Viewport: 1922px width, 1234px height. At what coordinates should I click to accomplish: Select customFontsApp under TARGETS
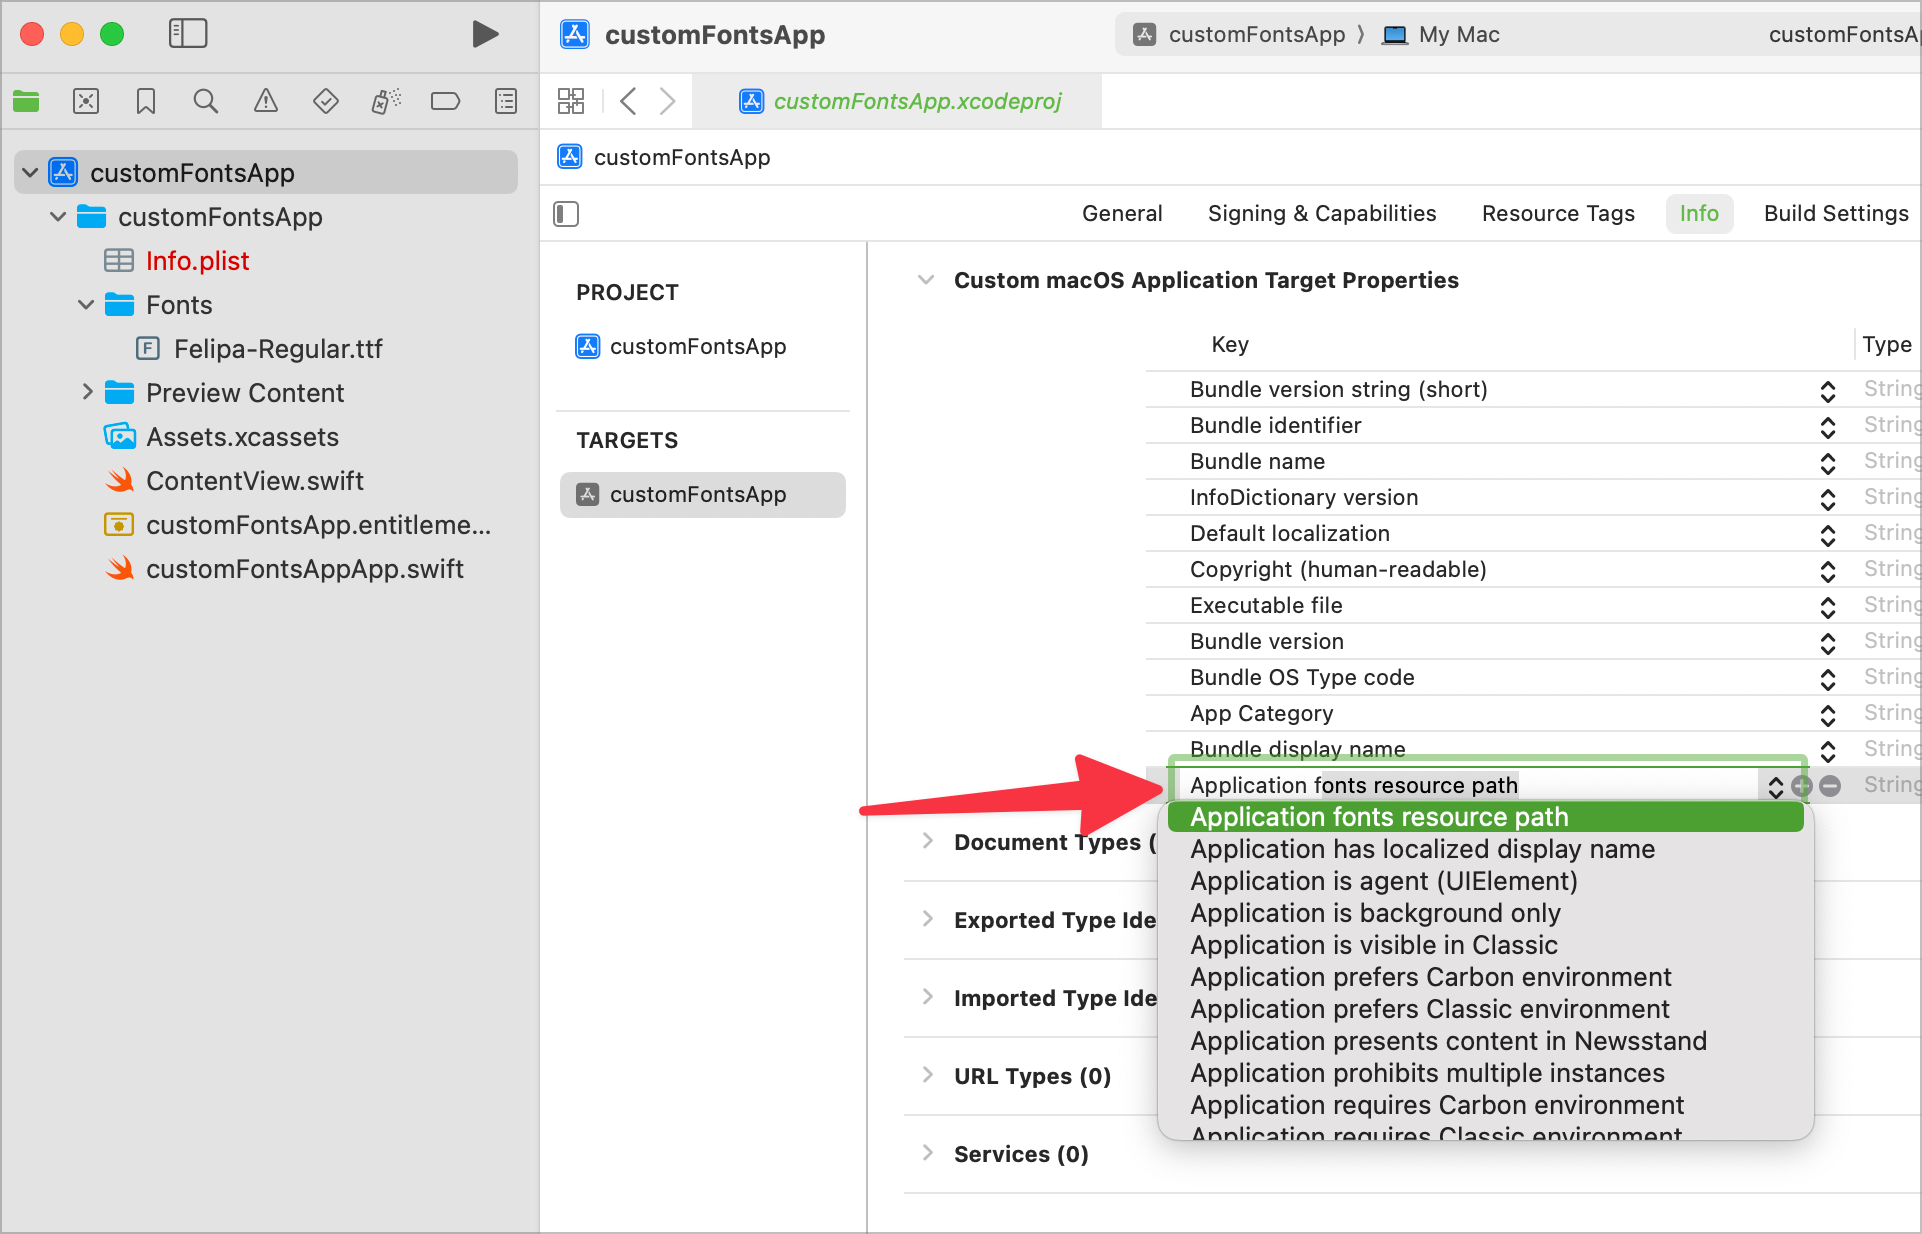(703, 495)
